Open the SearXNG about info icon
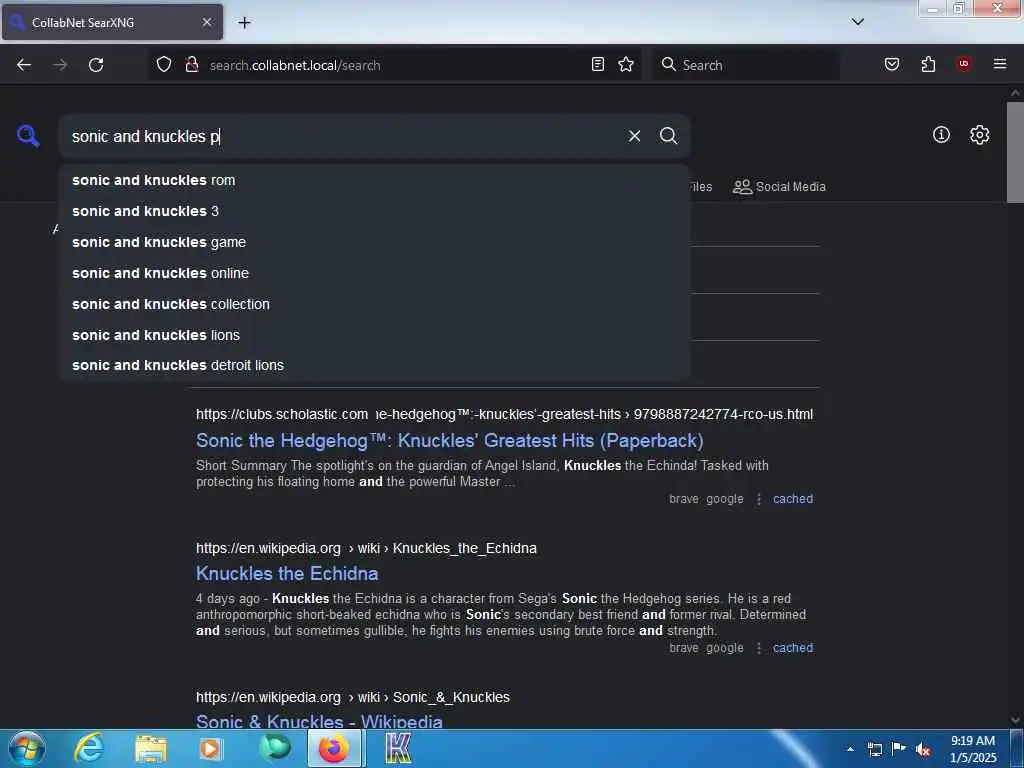The height and width of the screenshot is (768, 1024). (941, 135)
